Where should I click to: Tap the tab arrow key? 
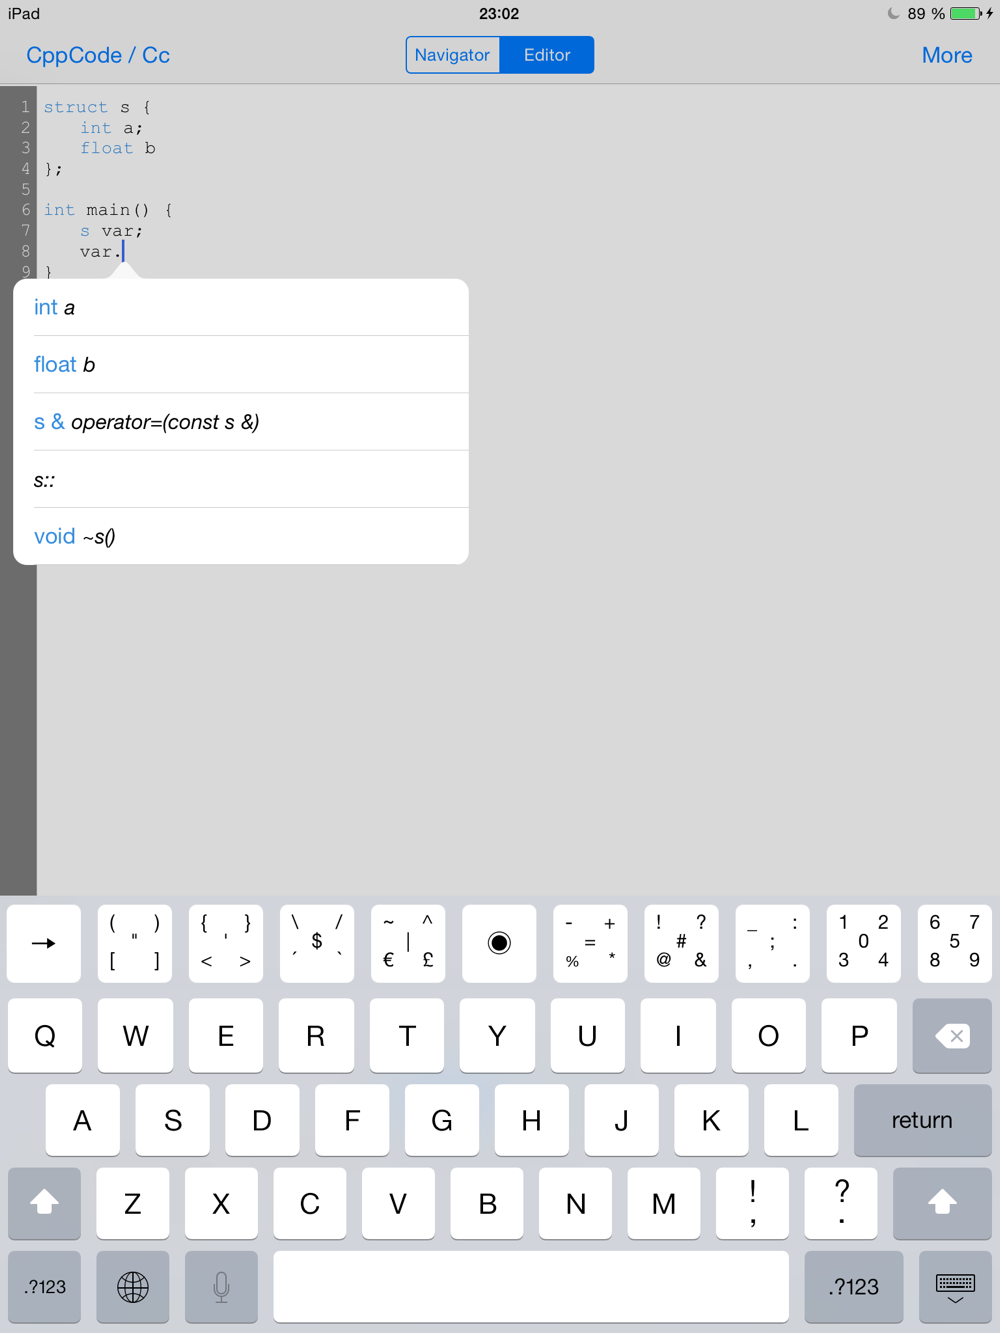[x=44, y=943]
